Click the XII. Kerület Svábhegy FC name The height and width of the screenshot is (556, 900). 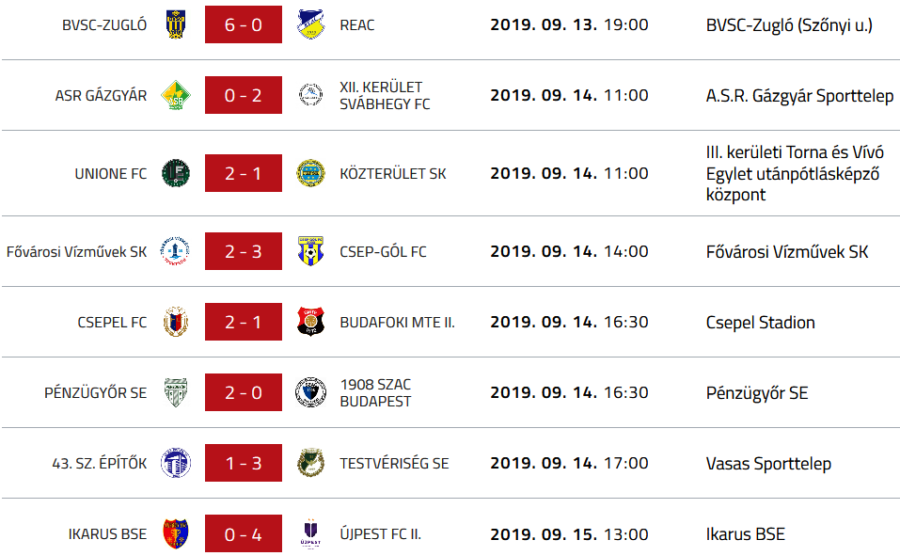(x=385, y=96)
